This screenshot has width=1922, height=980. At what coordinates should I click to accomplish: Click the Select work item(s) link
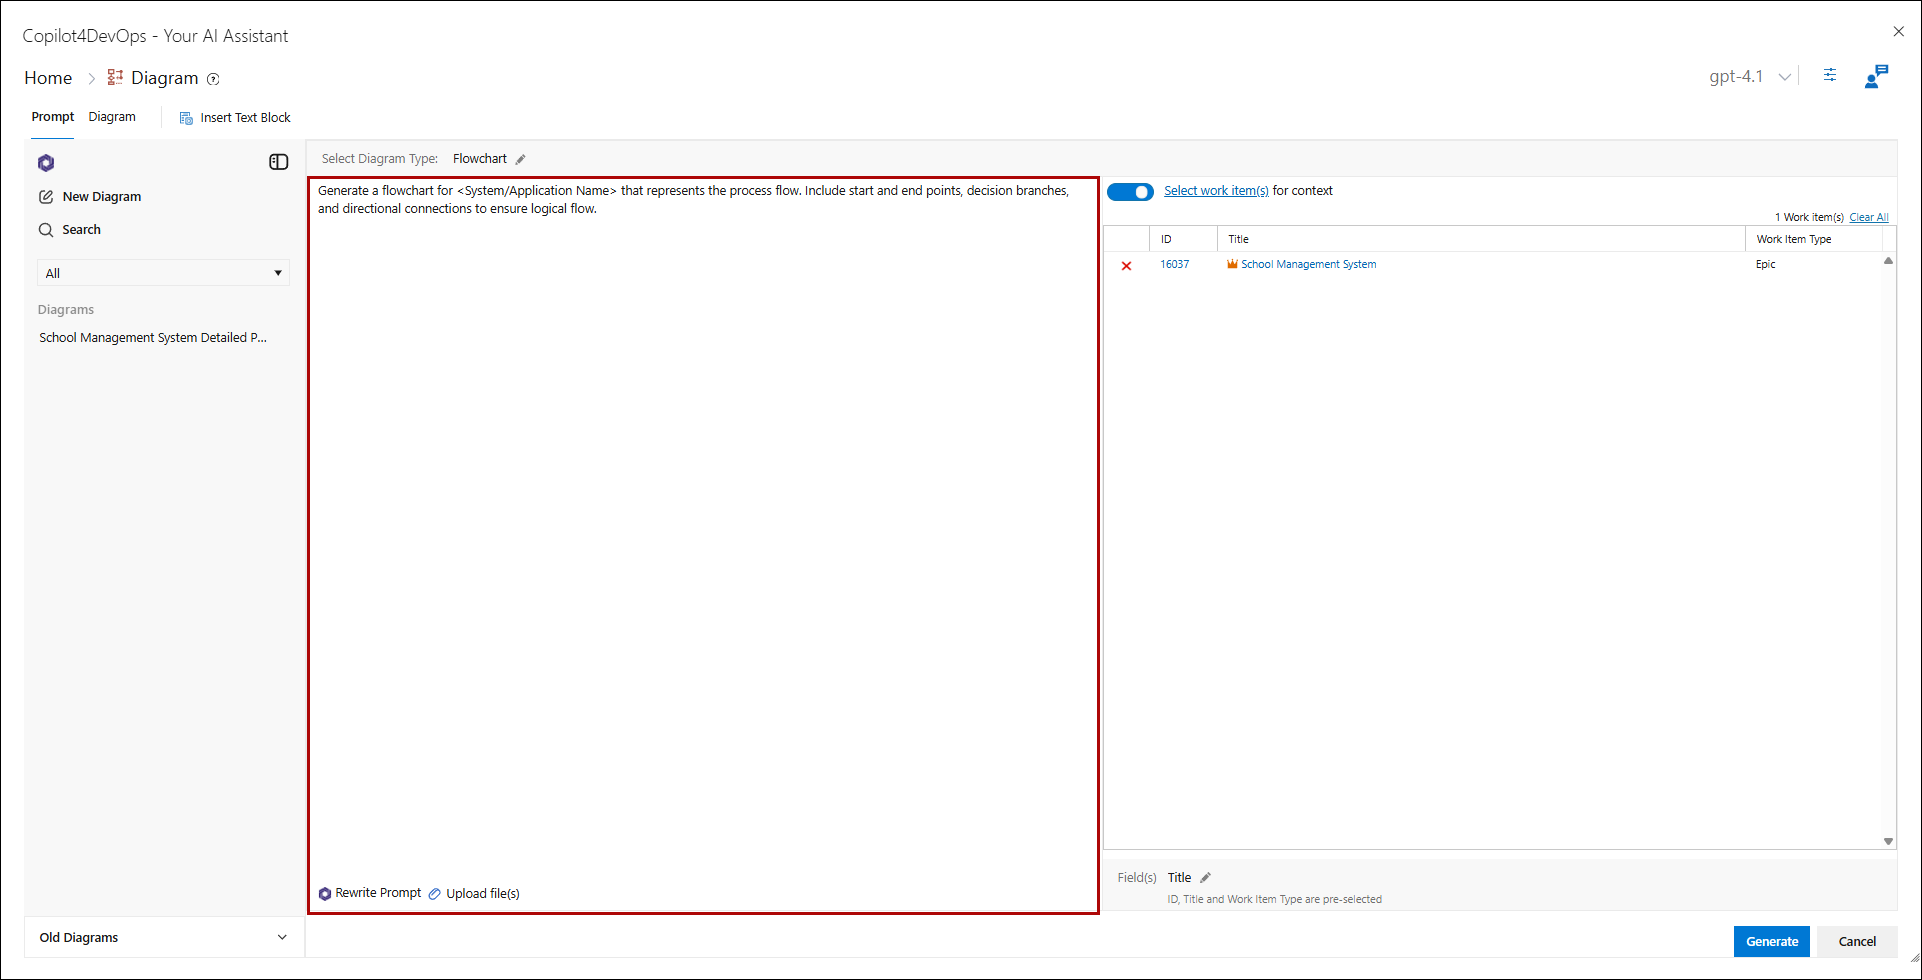point(1216,191)
